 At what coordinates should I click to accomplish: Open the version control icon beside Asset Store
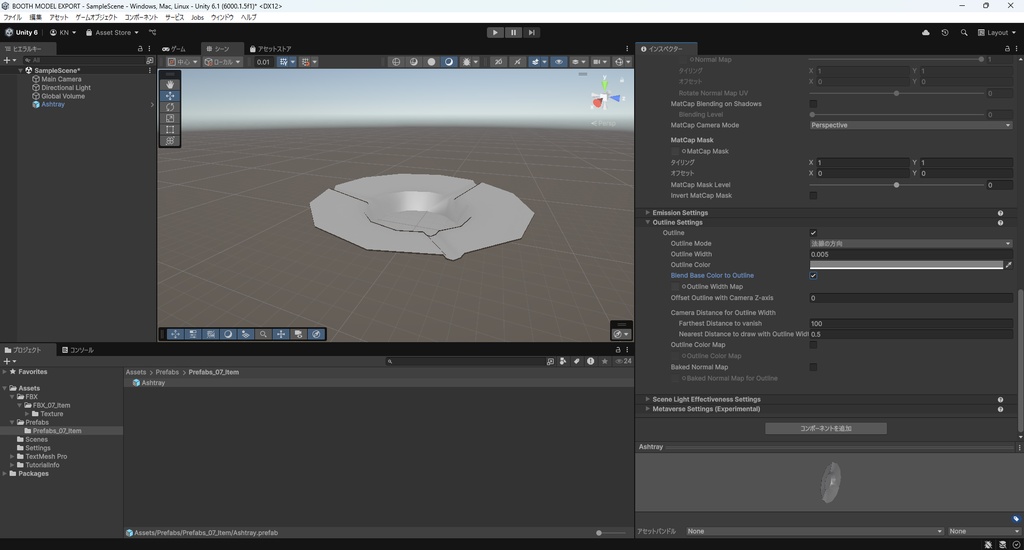[x=152, y=32]
